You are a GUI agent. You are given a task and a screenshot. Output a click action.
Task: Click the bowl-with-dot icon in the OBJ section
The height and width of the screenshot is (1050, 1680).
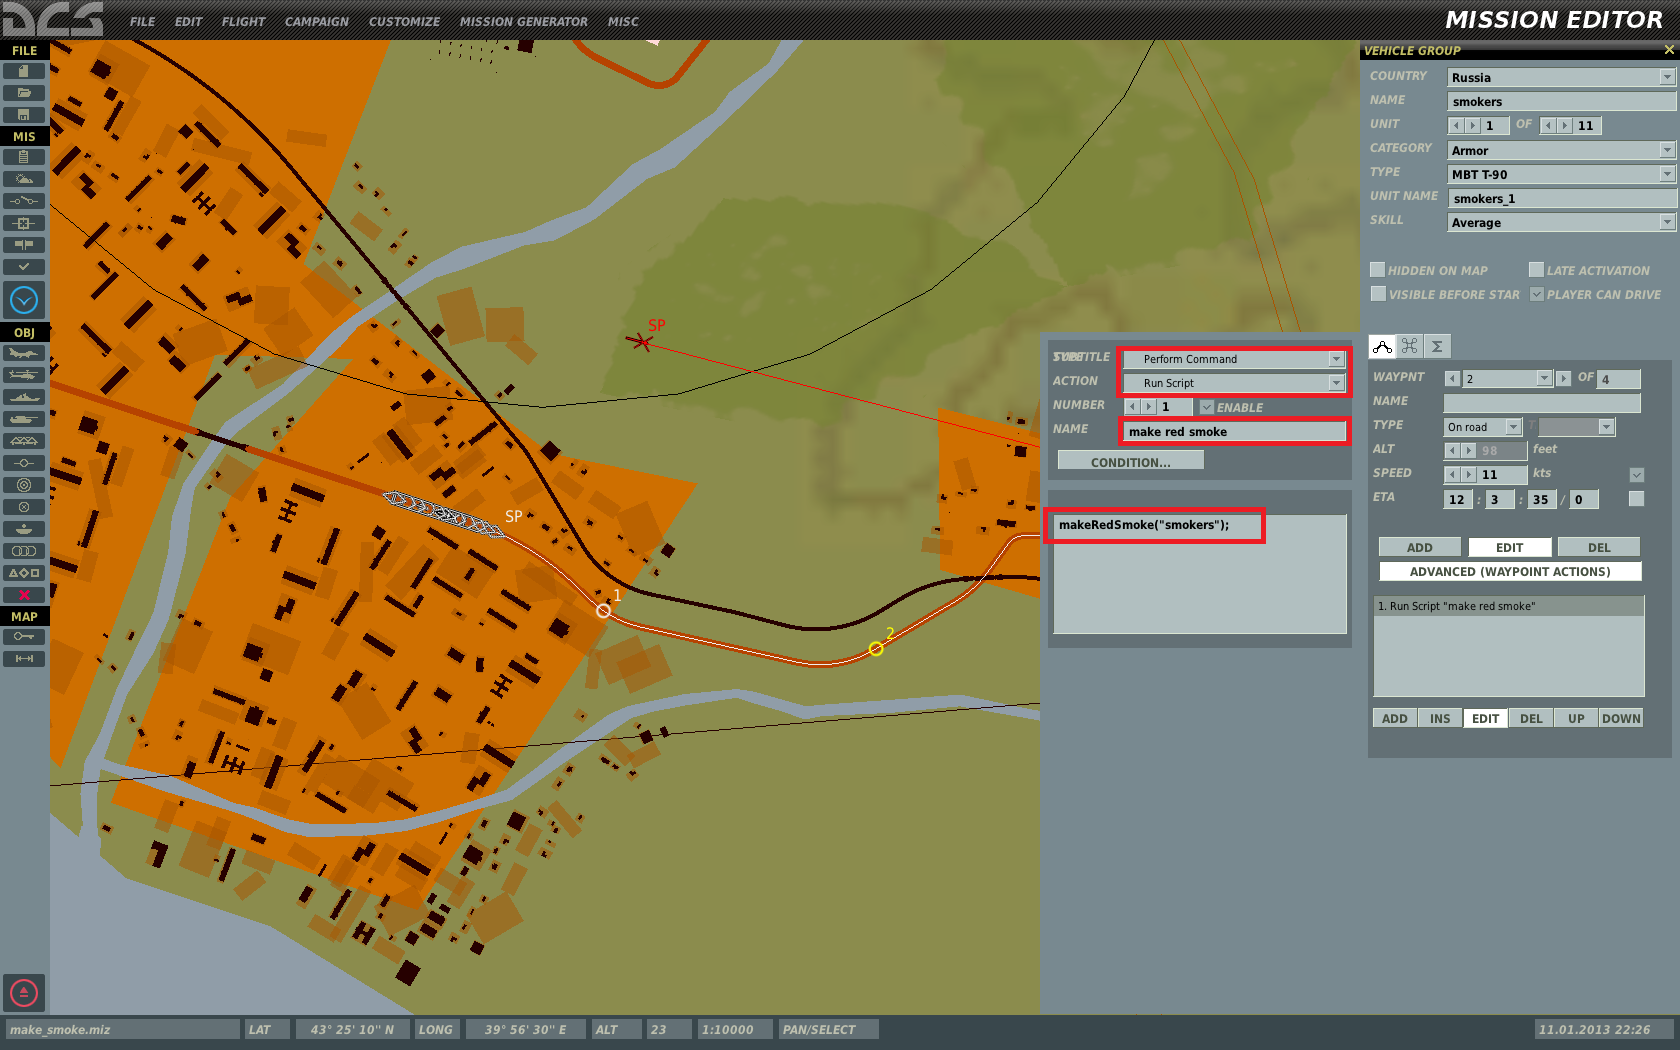[24, 529]
